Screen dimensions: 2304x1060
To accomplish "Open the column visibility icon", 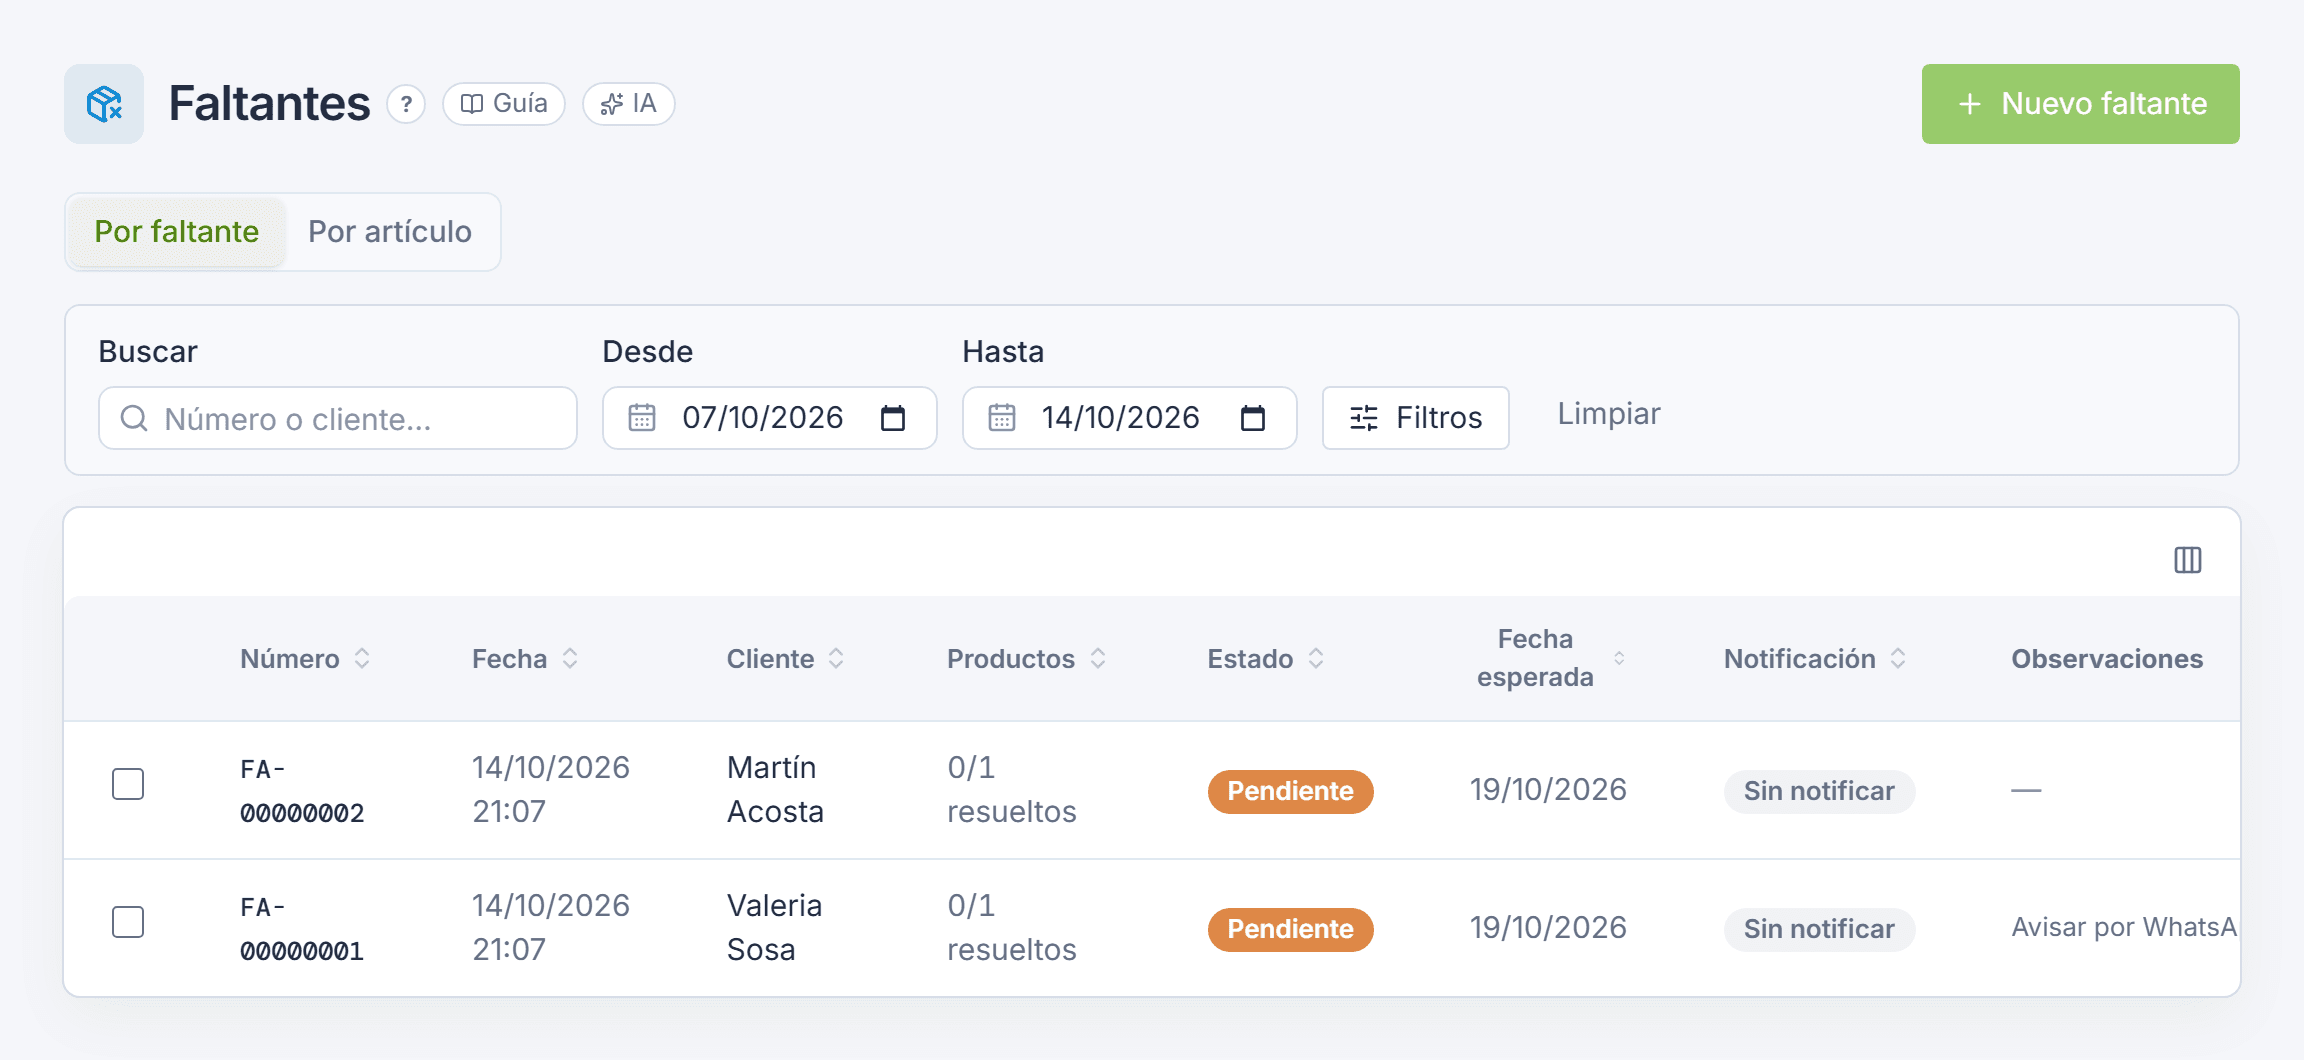I will [2188, 560].
